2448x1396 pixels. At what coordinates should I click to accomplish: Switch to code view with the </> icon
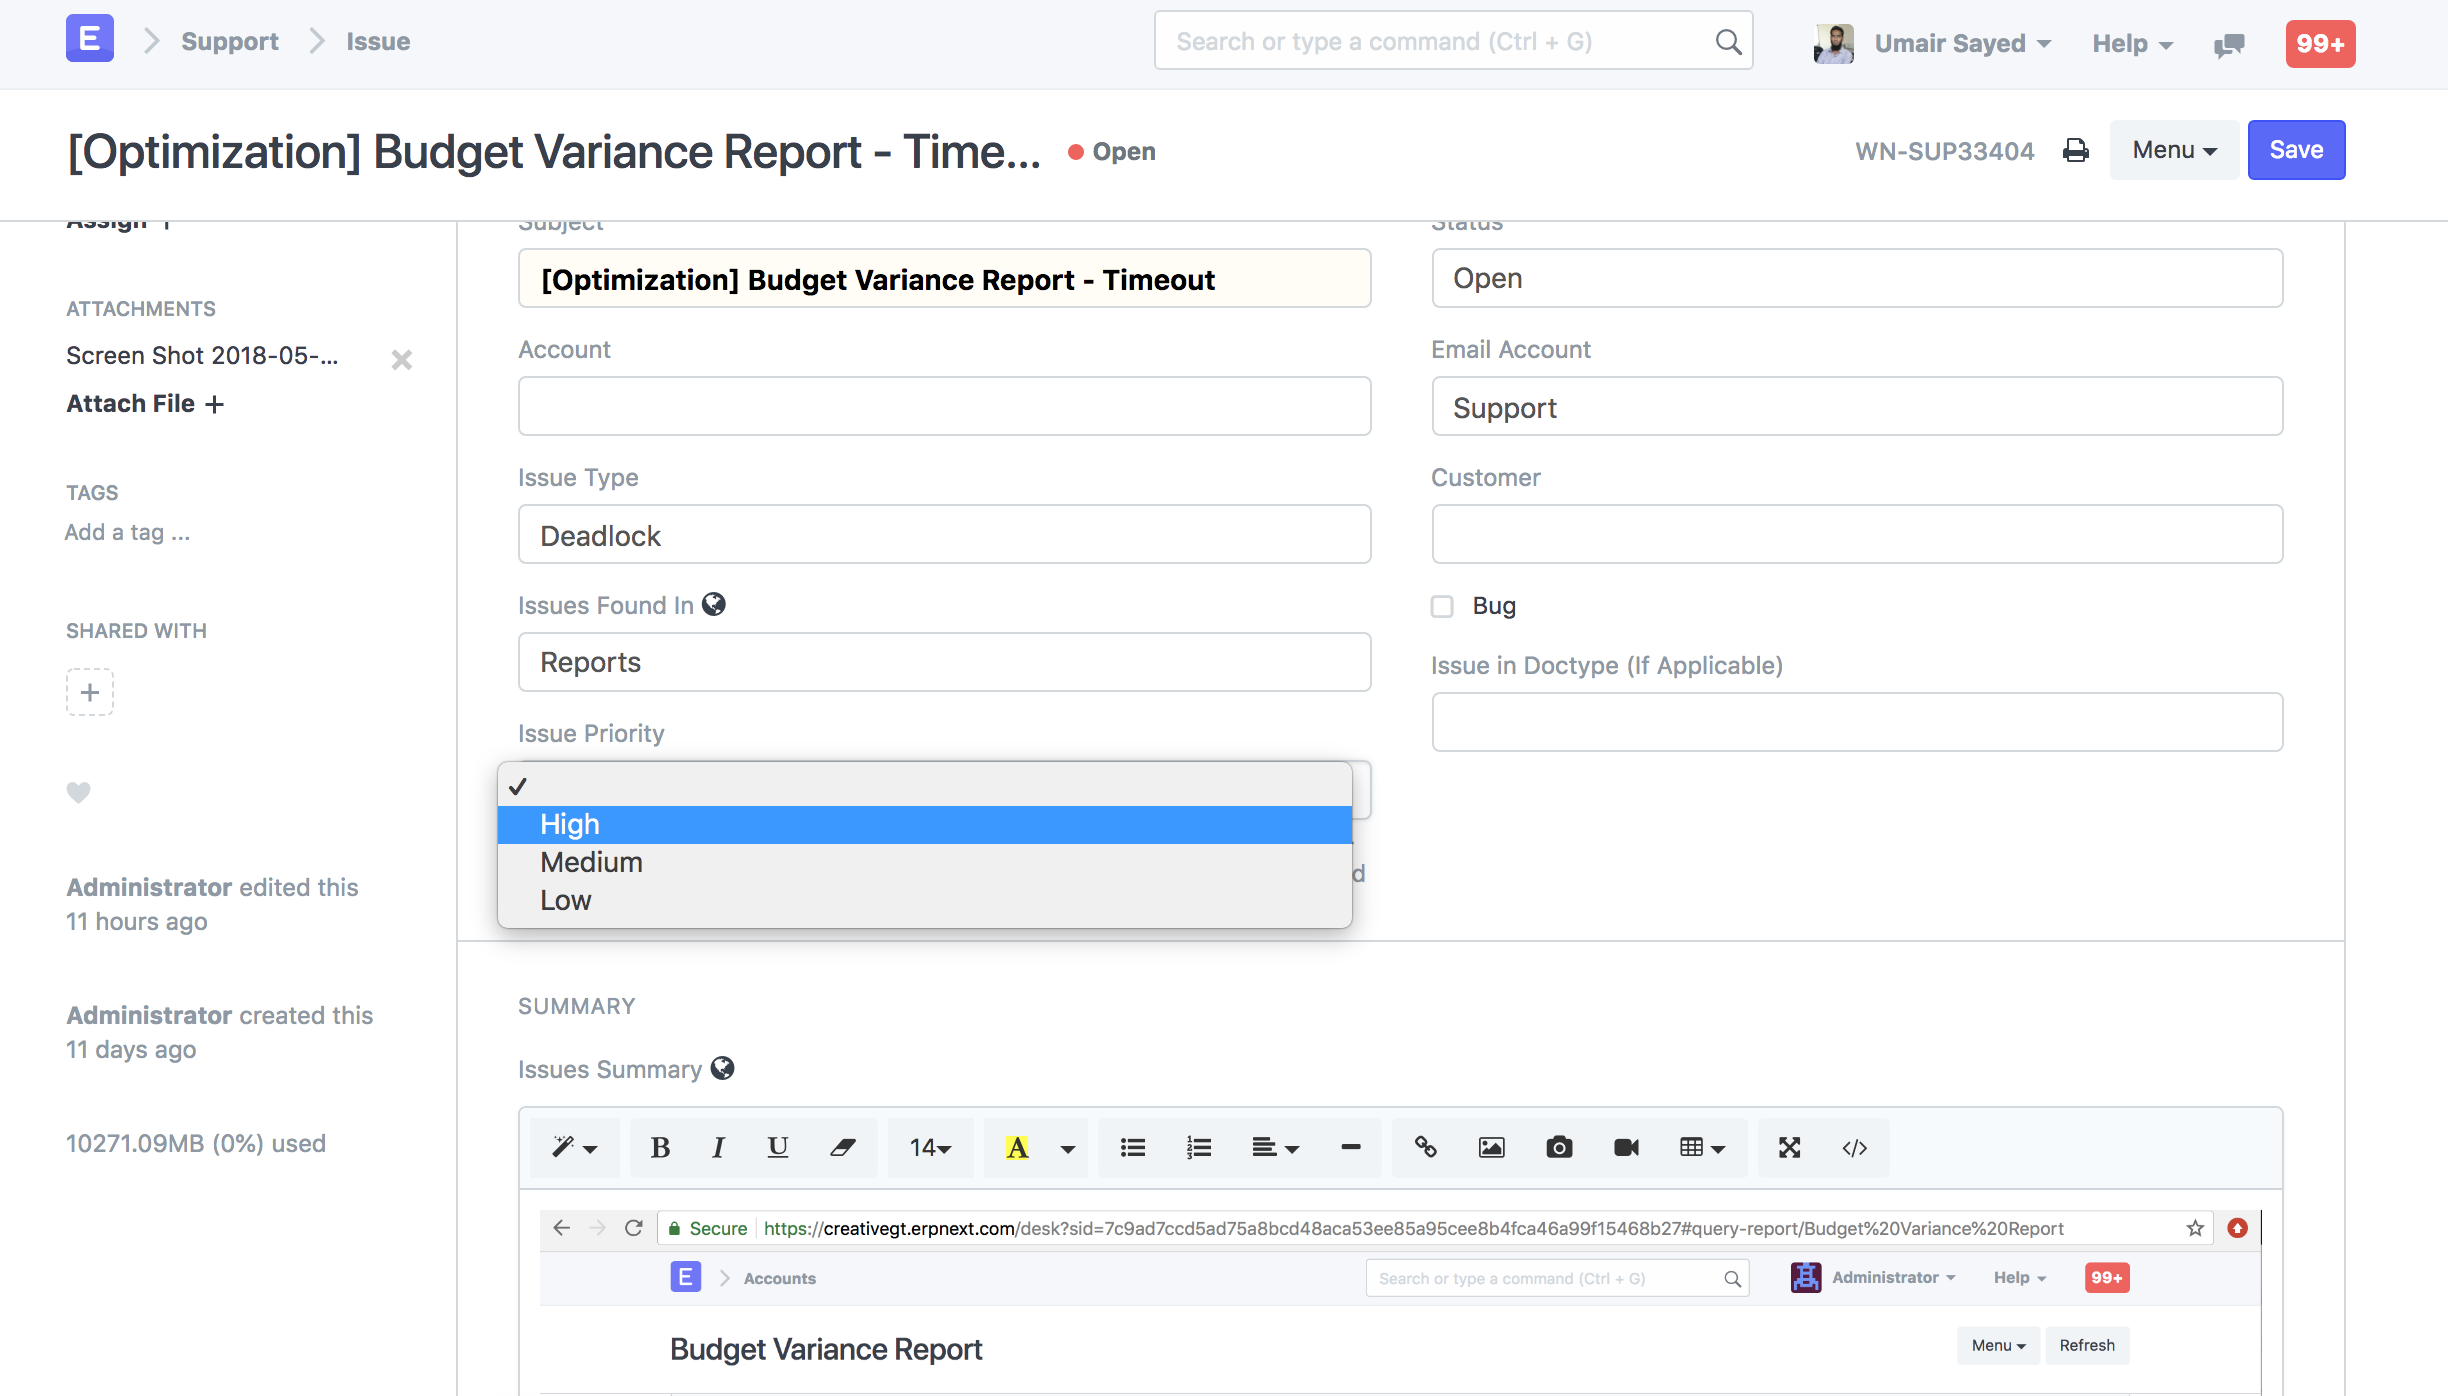(x=1855, y=1148)
